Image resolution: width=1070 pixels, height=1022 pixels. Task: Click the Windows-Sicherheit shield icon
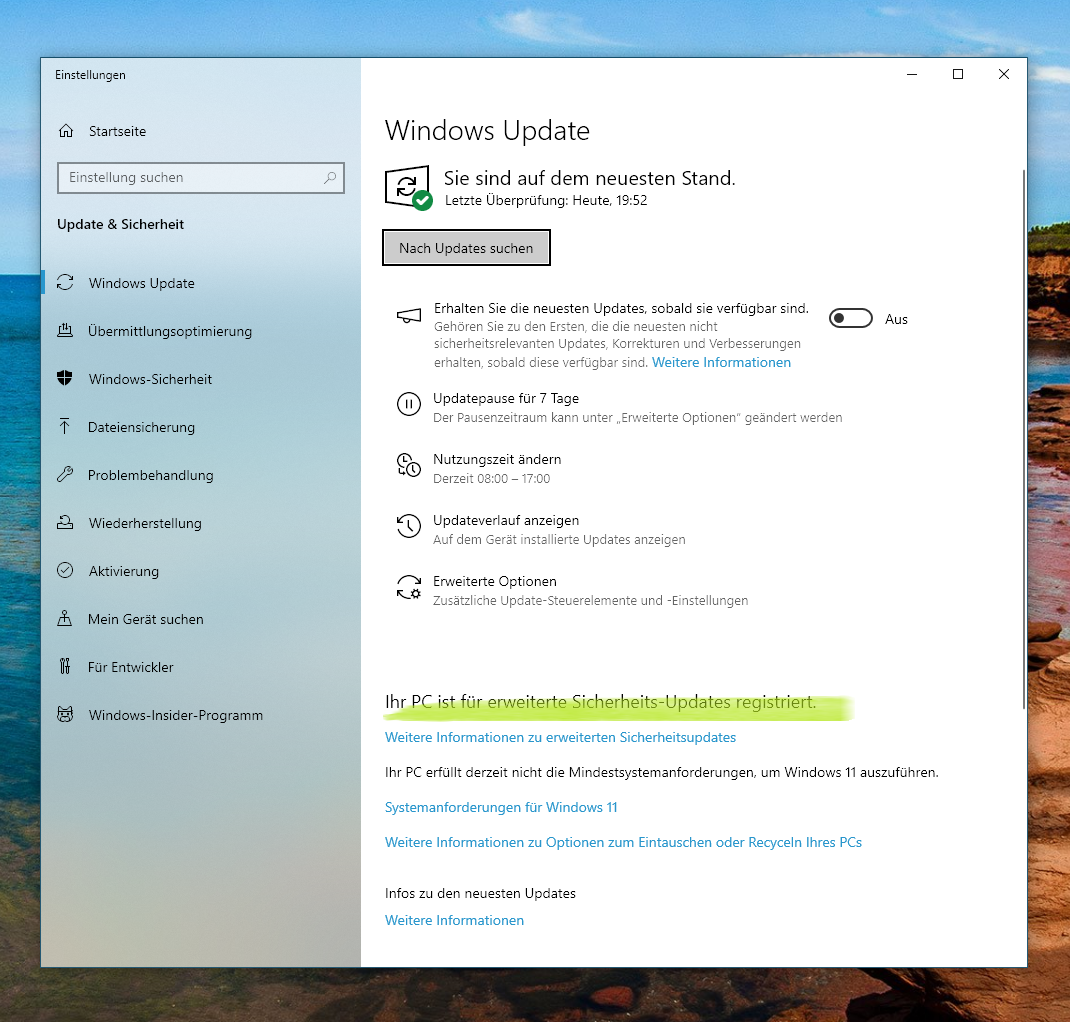click(65, 378)
